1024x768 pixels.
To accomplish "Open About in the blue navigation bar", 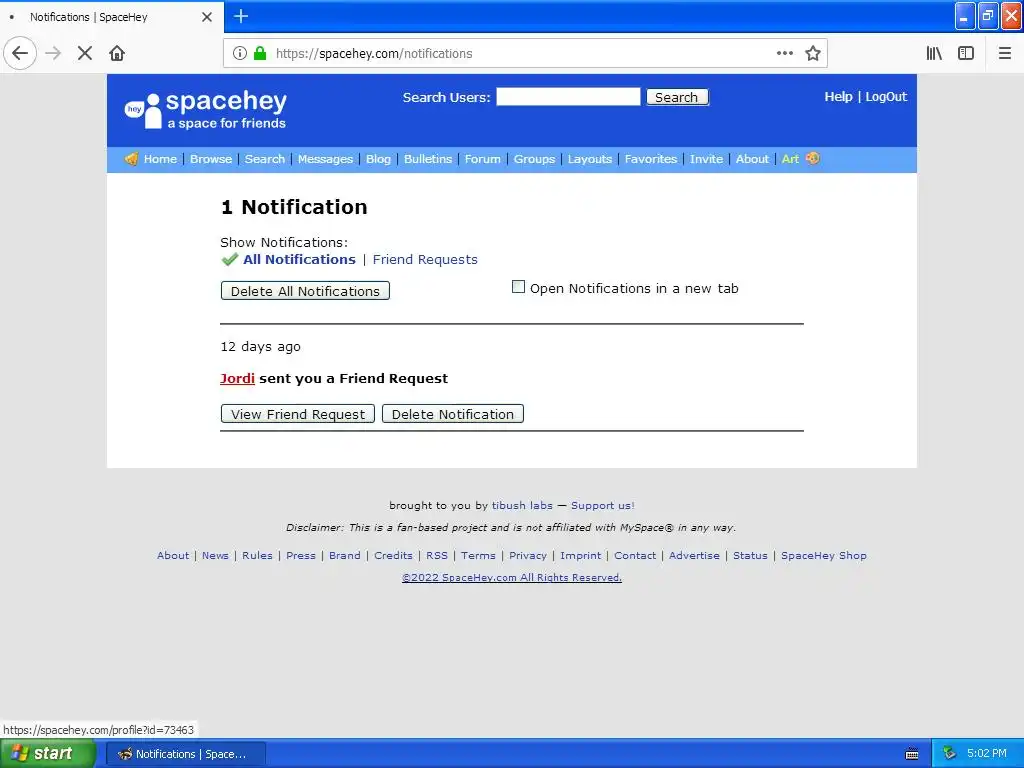I will 752,159.
